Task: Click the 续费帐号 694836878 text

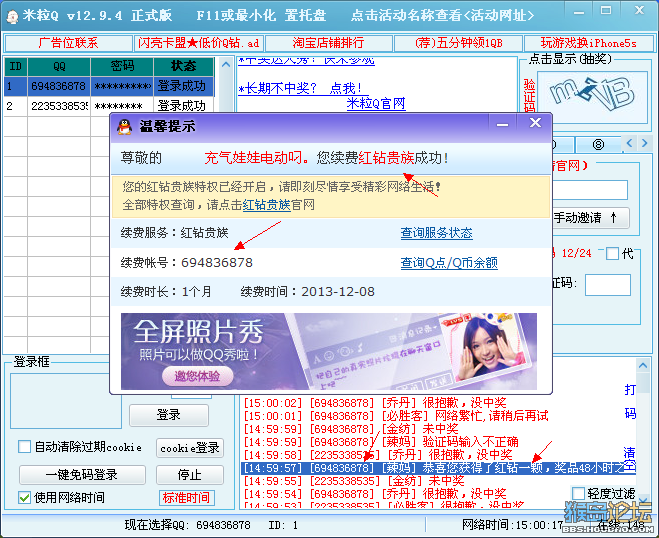Action: click(187, 263)
